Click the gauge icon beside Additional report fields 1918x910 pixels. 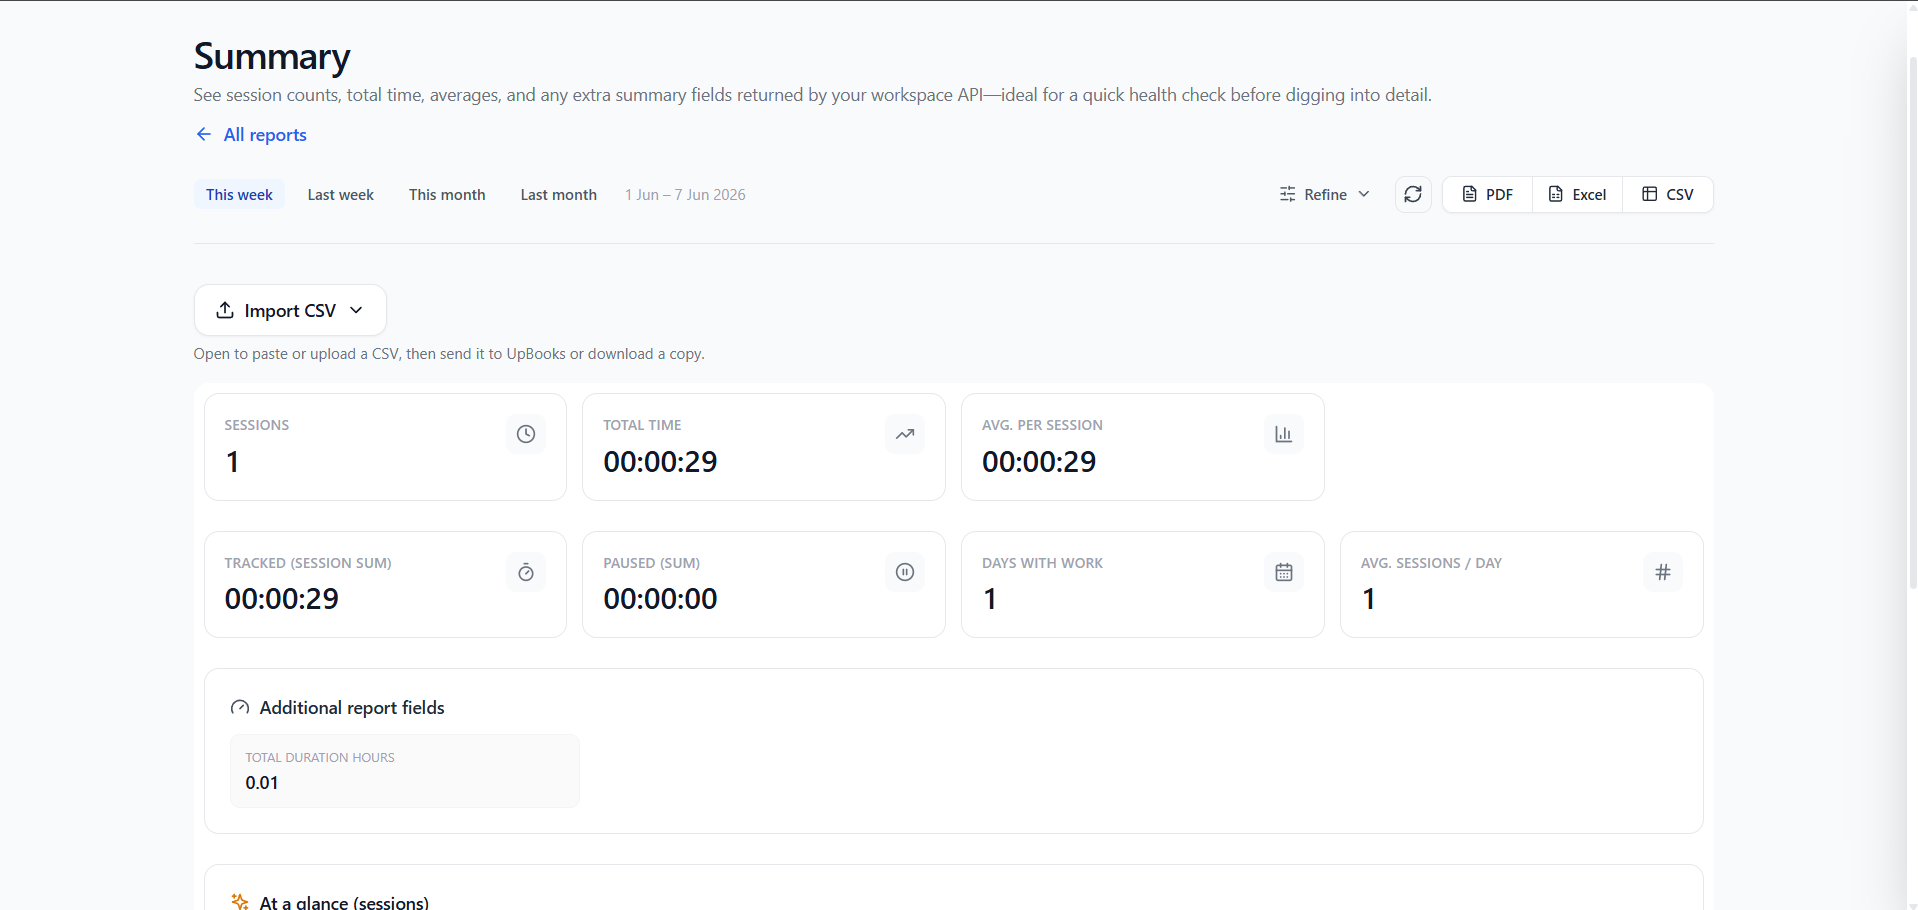click(x=240, y=708)
